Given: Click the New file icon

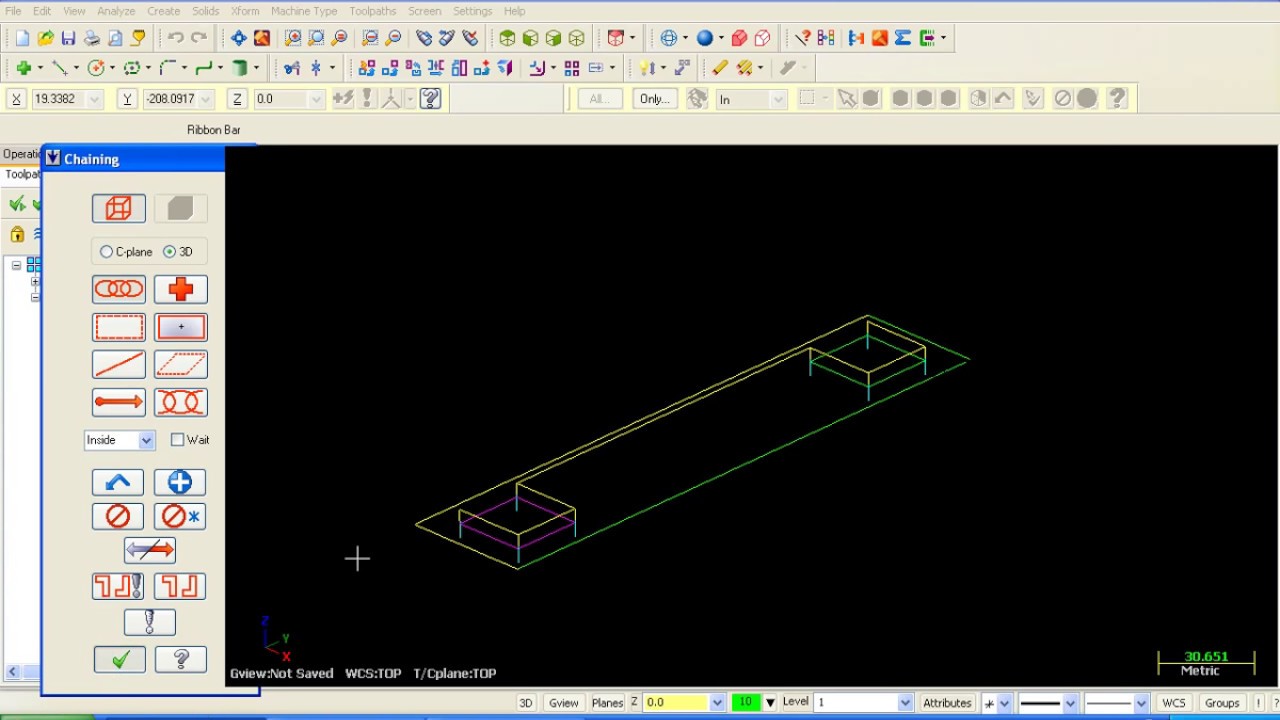Looking at the screenshot, I should pos(22,38).
